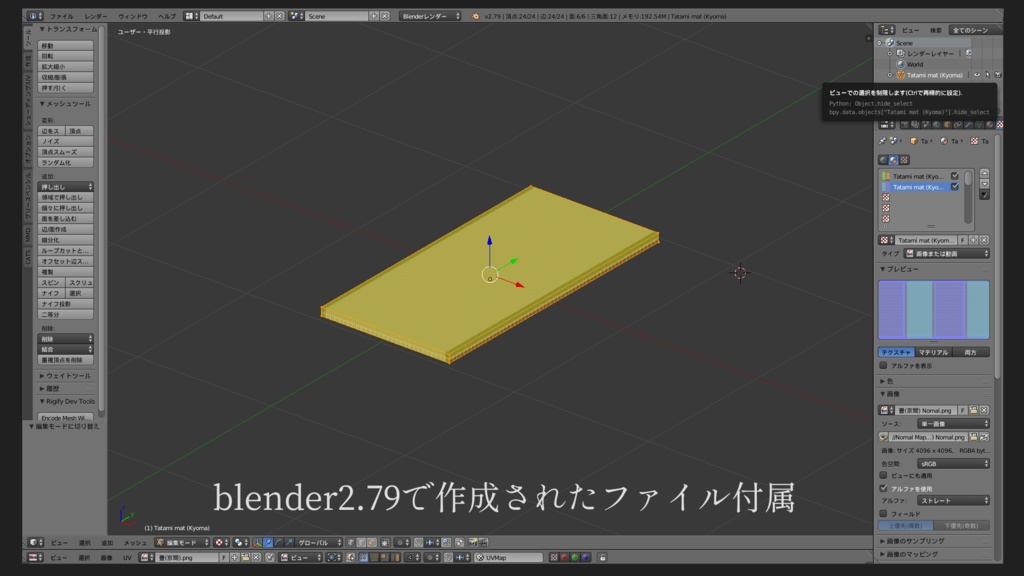
Task: Collapse the プレビュー panel
Action: coord(899,269)
